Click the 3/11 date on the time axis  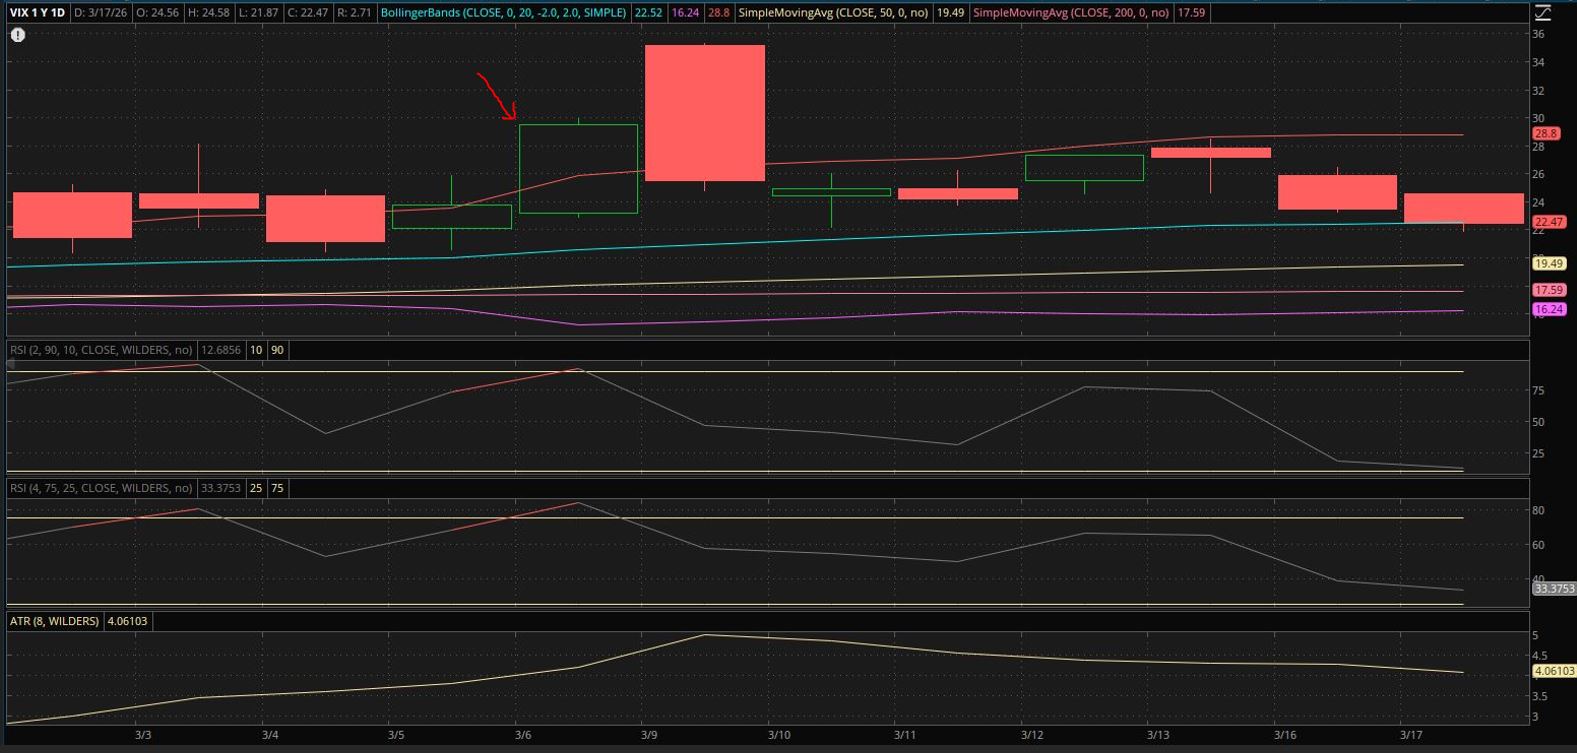[904, 735]
